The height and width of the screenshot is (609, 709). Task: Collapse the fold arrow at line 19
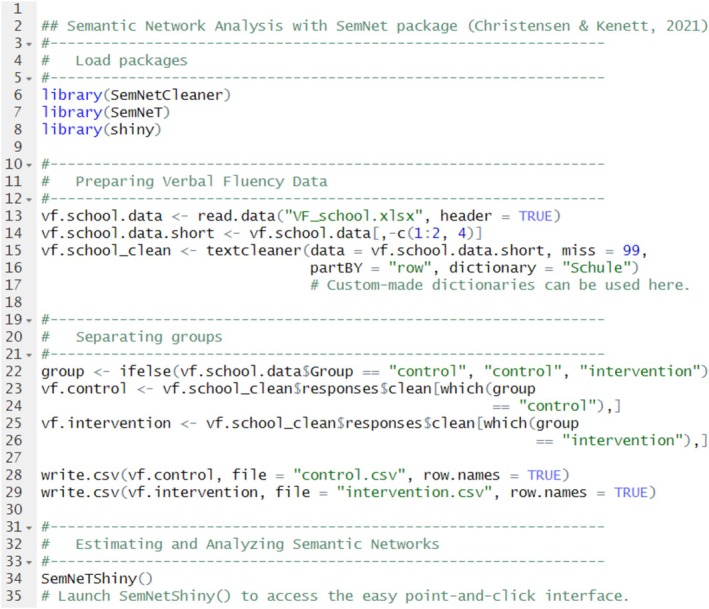[x=29, y=321]
